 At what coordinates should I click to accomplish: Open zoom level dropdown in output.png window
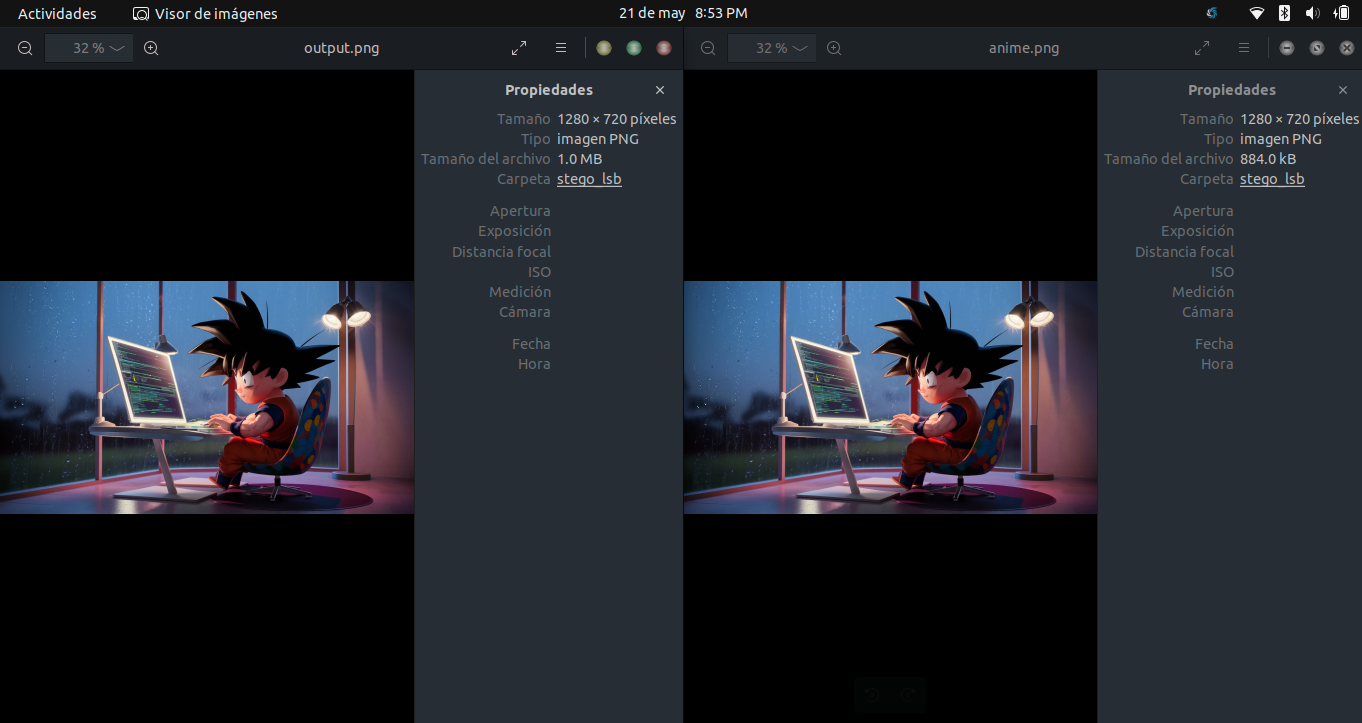pos(89,48)
